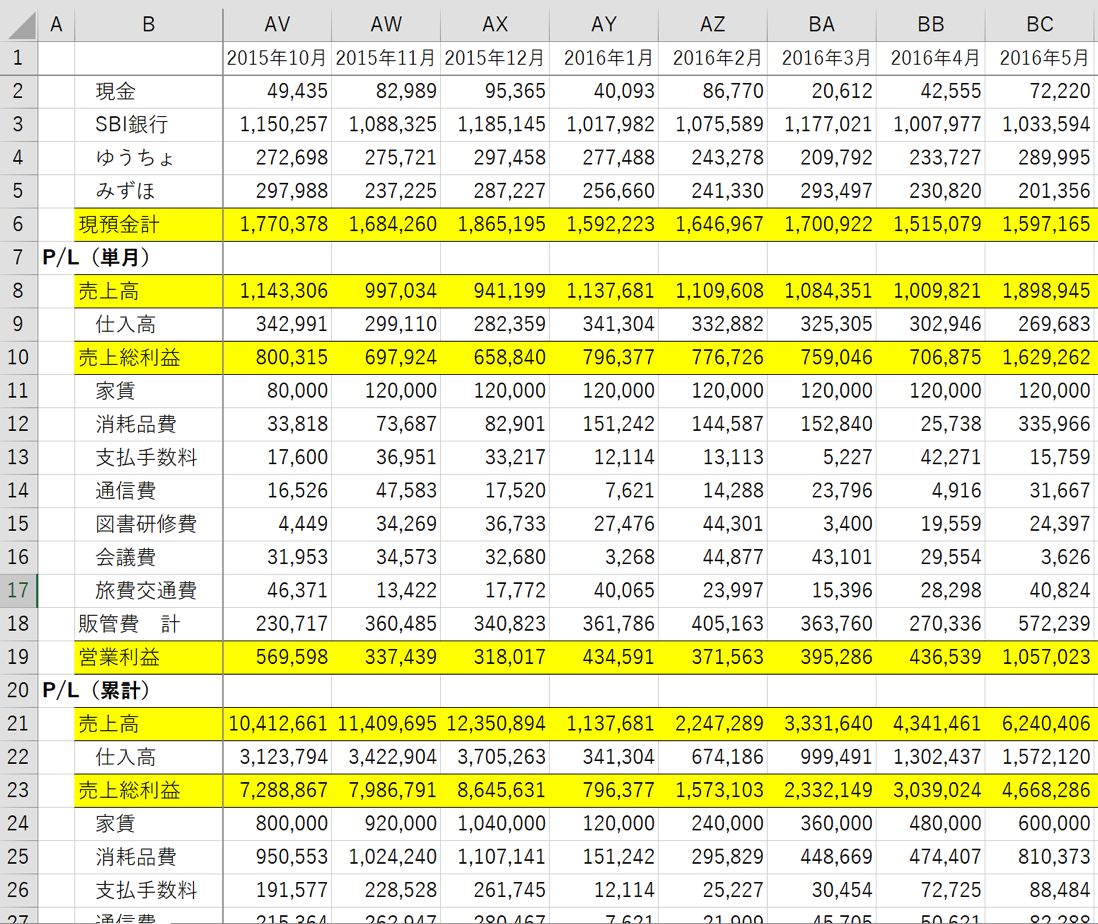The image size is (1098, 924).
Task: Click cell with value 941,199
Action: tap(495, 290)
